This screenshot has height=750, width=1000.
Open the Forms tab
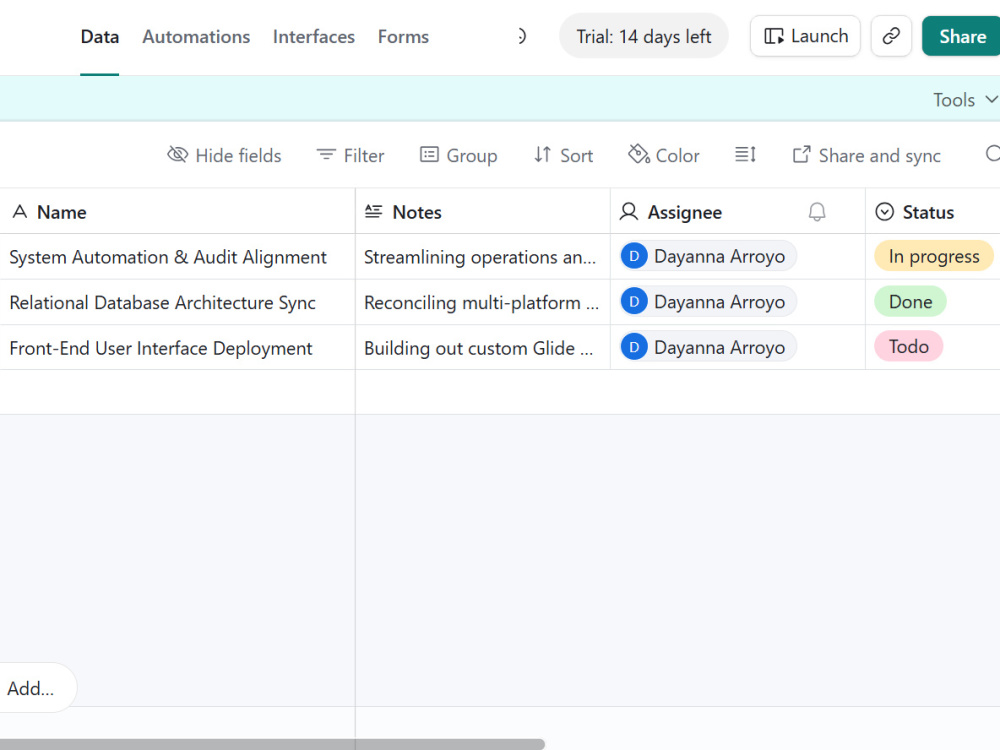click(403, 37)
